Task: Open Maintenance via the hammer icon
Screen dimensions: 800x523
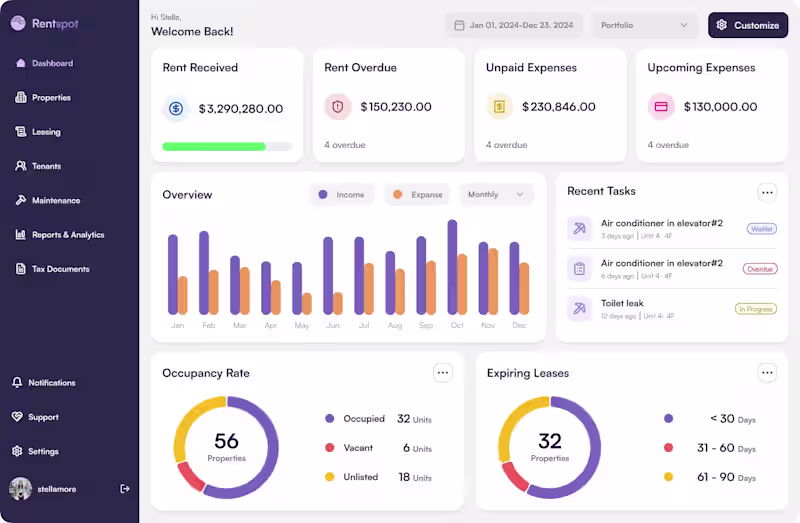Action: (x=20, y=200)
